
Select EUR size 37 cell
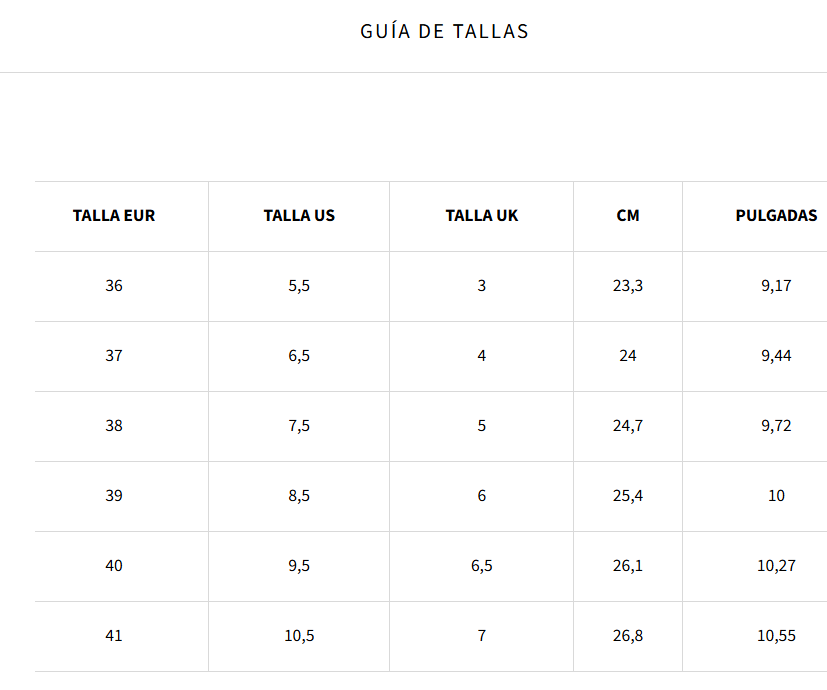pyautogui.click(x=114, y=356)
